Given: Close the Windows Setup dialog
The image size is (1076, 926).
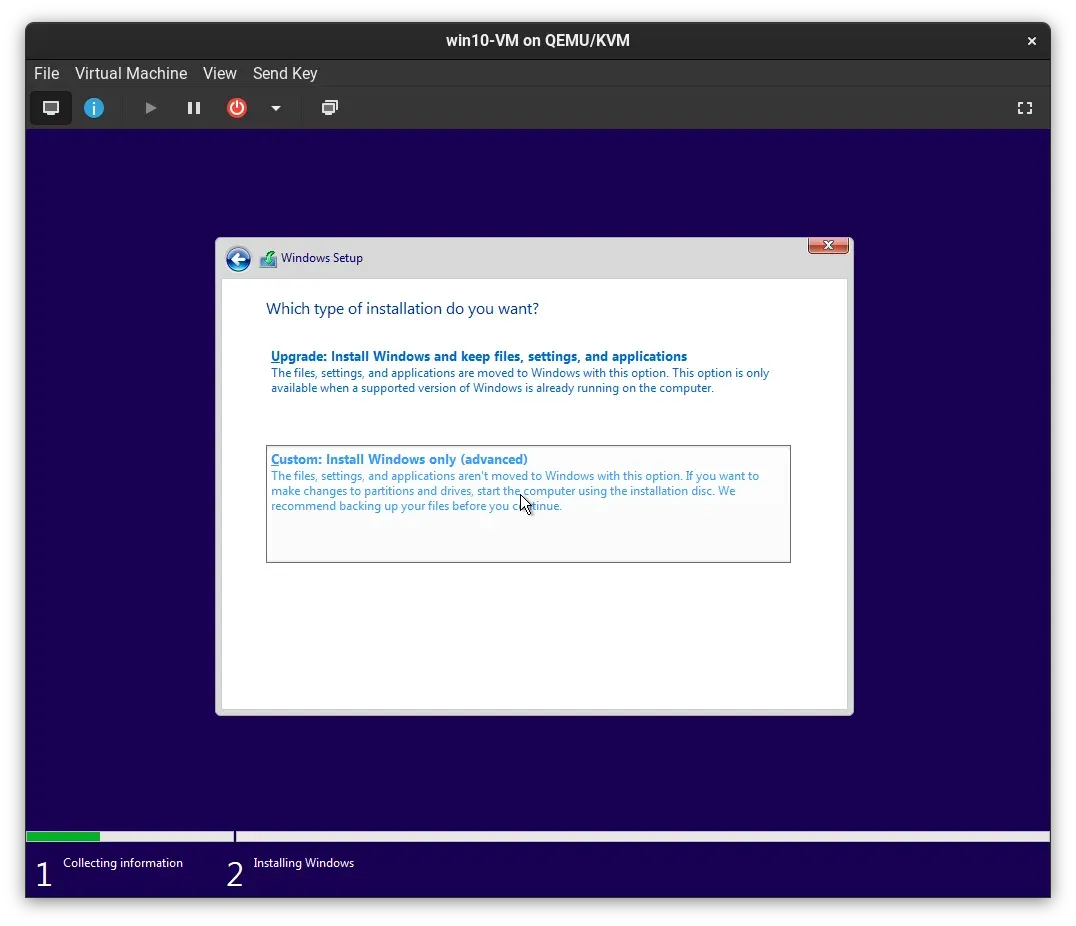Looking at the screenshot, I should [828, 245].
